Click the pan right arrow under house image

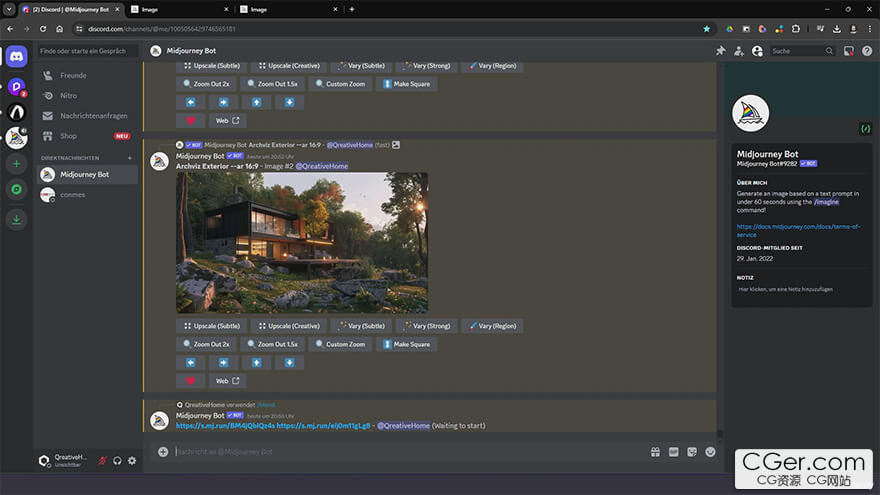[223, 363]
